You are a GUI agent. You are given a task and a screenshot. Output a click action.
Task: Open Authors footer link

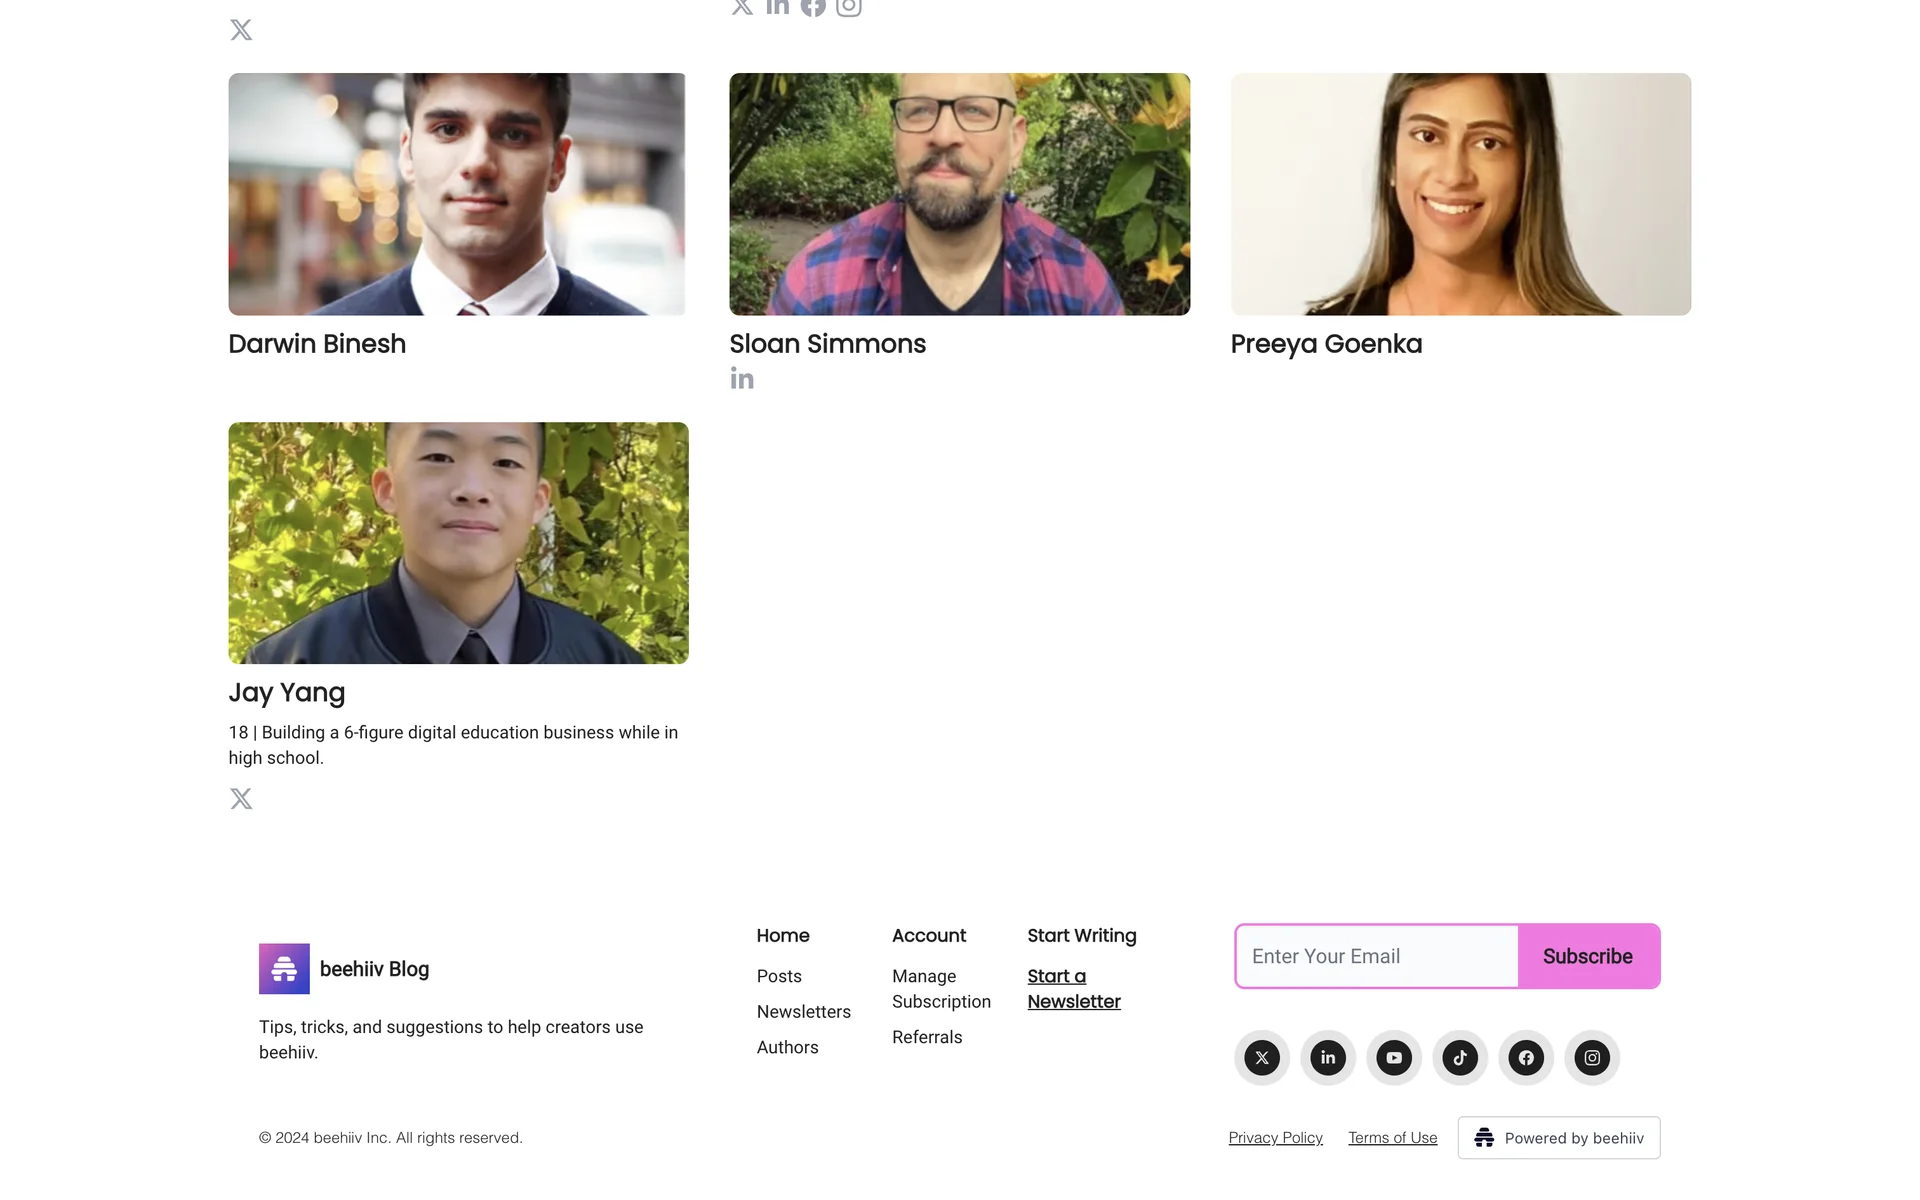coord(787,1047)
